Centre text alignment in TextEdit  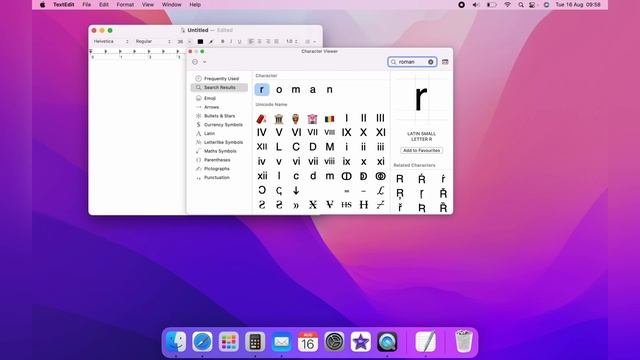260,42
